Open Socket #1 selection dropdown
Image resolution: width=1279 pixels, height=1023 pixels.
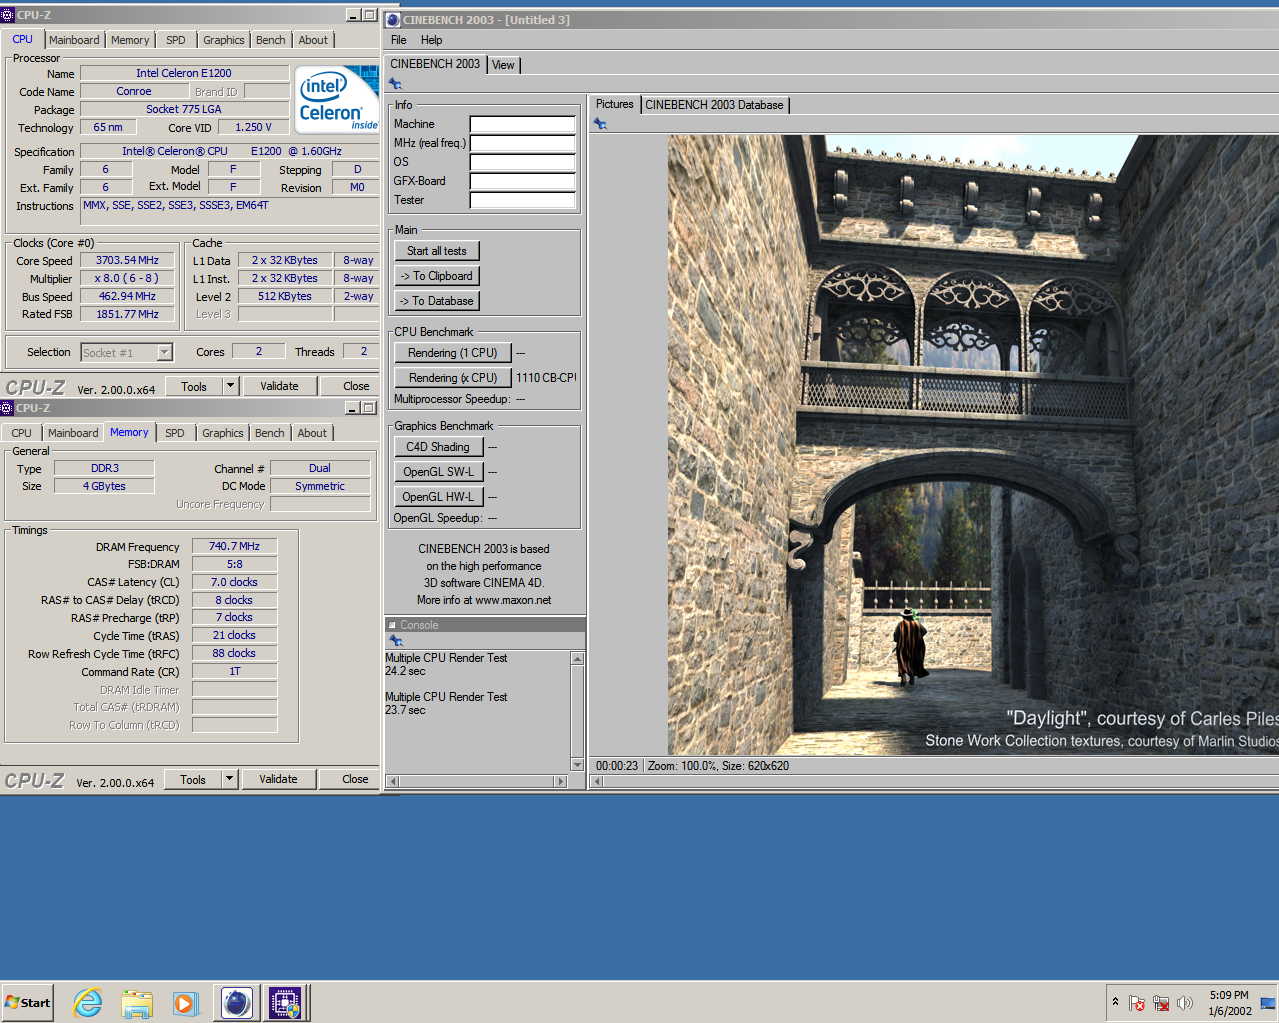pos(165,352)
